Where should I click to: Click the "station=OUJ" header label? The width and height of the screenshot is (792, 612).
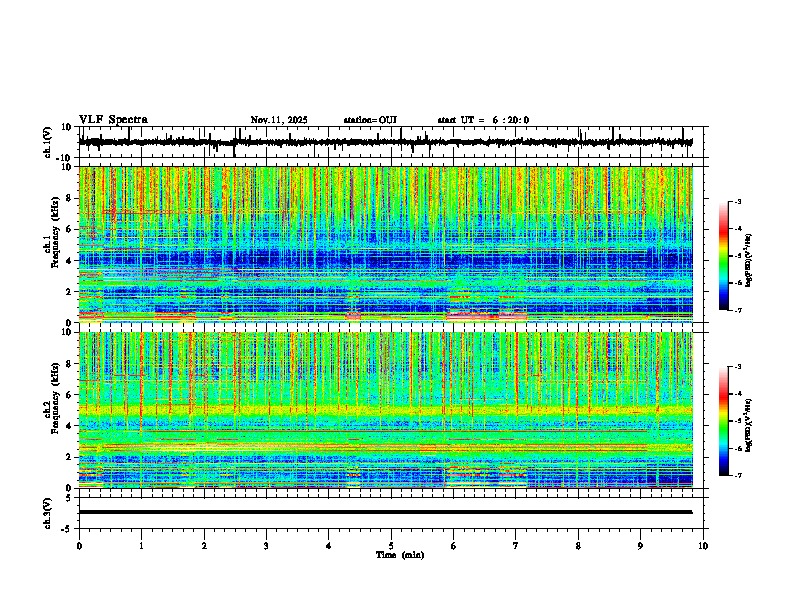coord(370,120)
